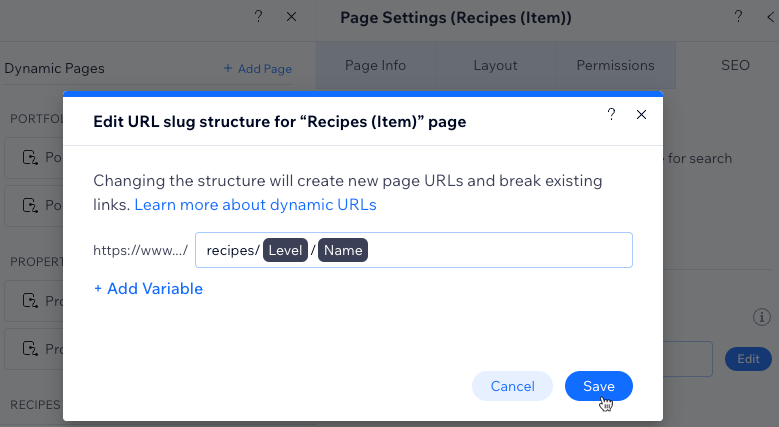
Task: Close the Edit URL slug structure dialog
Action: (x=641, y=114)
